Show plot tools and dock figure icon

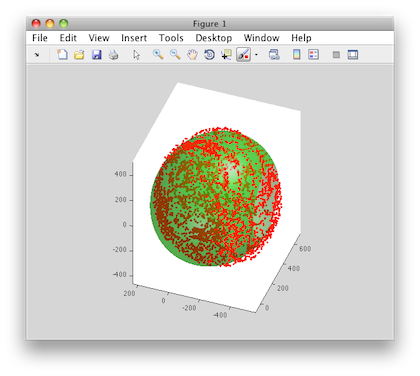[353, 54]
